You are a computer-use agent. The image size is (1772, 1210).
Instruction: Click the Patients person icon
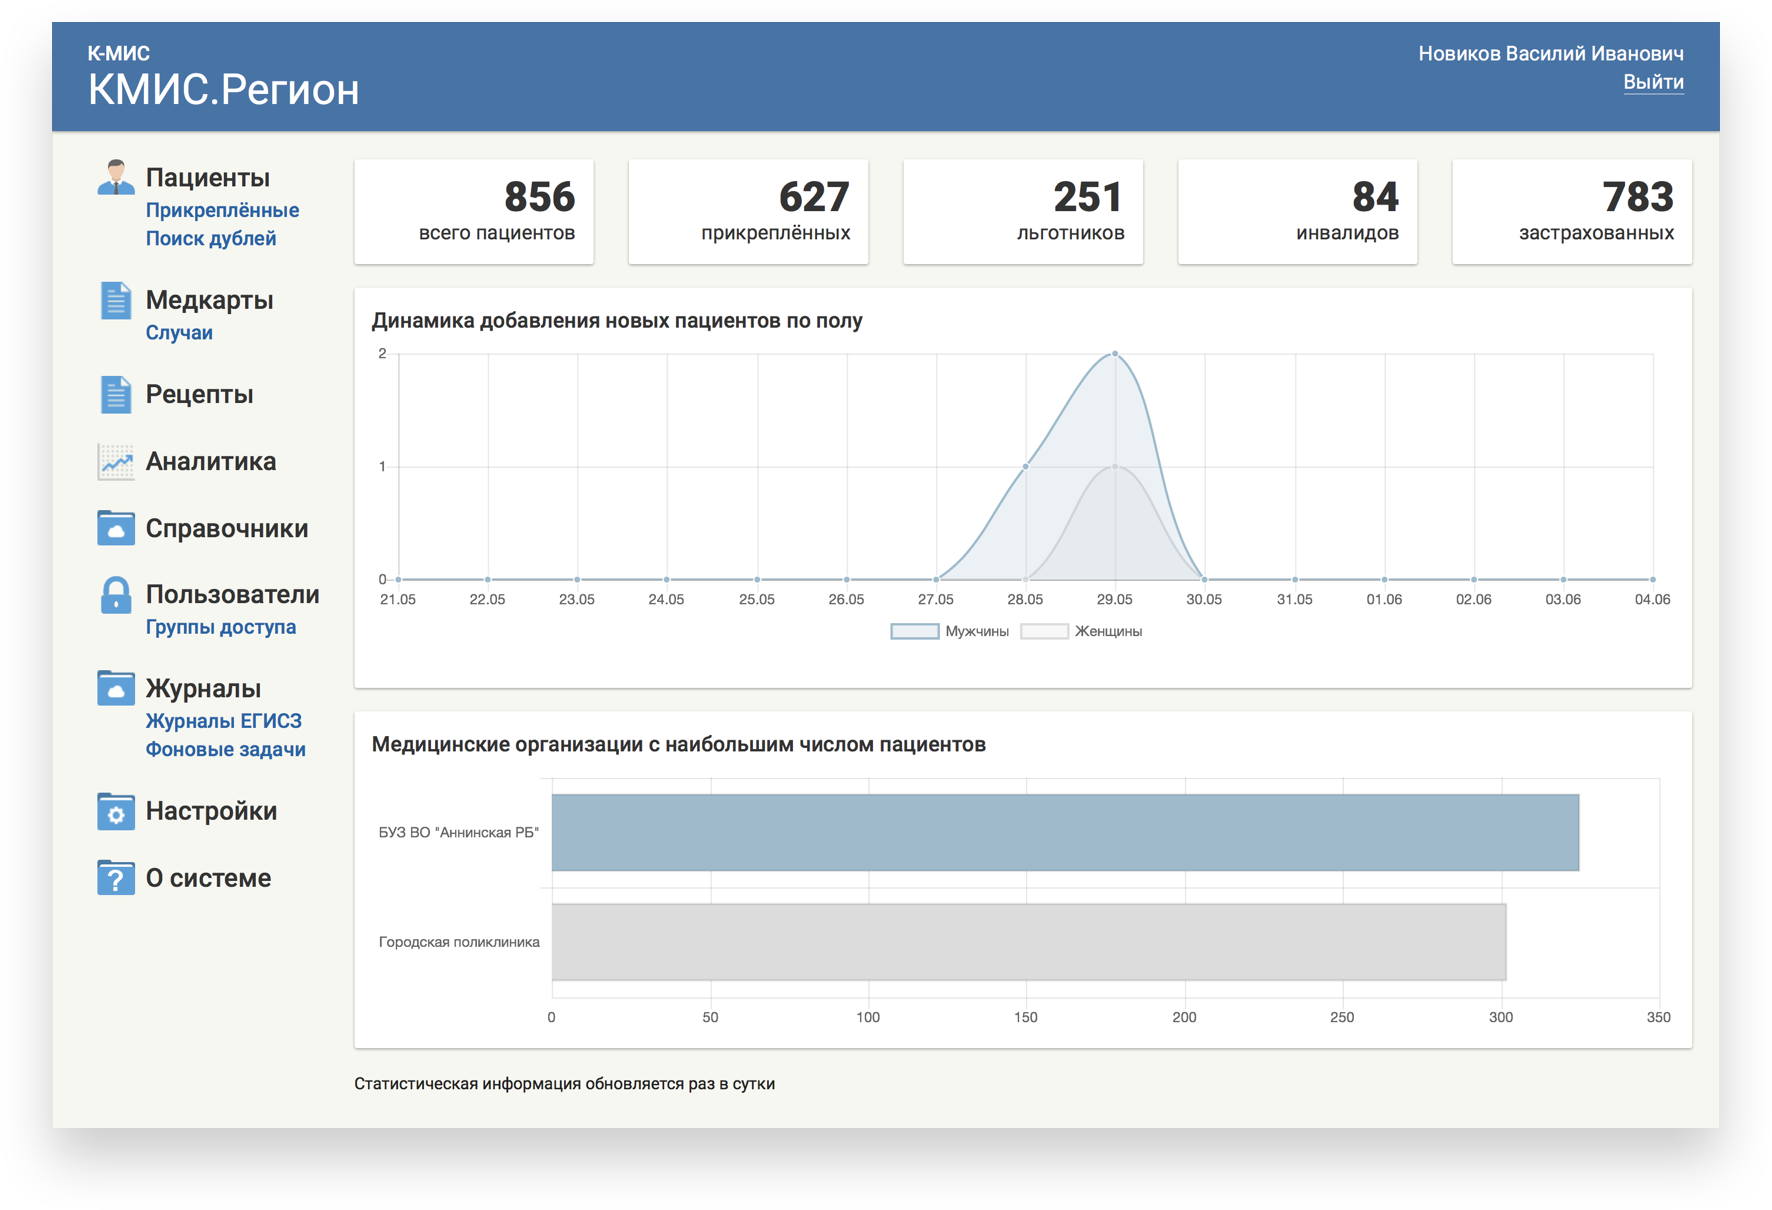click(116, 177)
